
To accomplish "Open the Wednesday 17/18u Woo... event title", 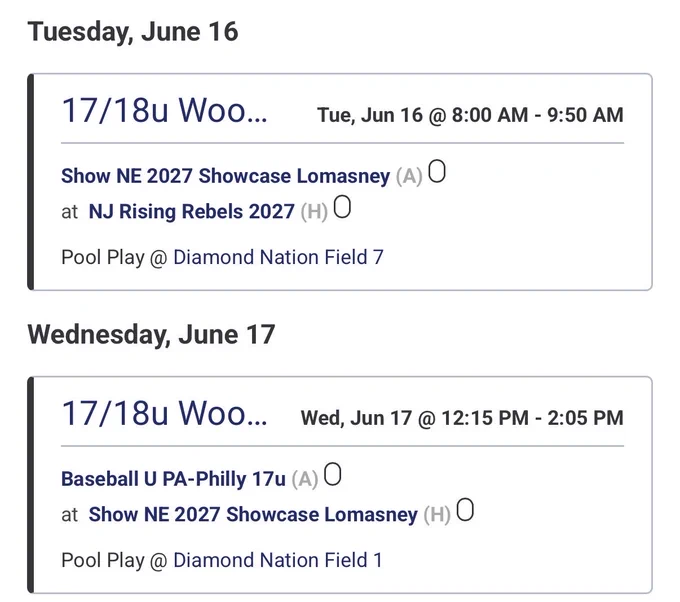I will pos(164,413).
